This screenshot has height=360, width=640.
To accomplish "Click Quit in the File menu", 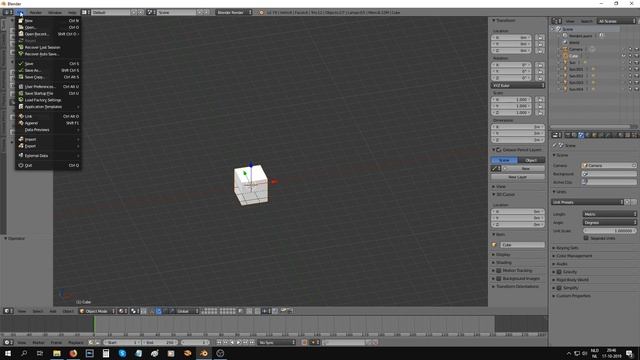I will (x=48, y=165).
